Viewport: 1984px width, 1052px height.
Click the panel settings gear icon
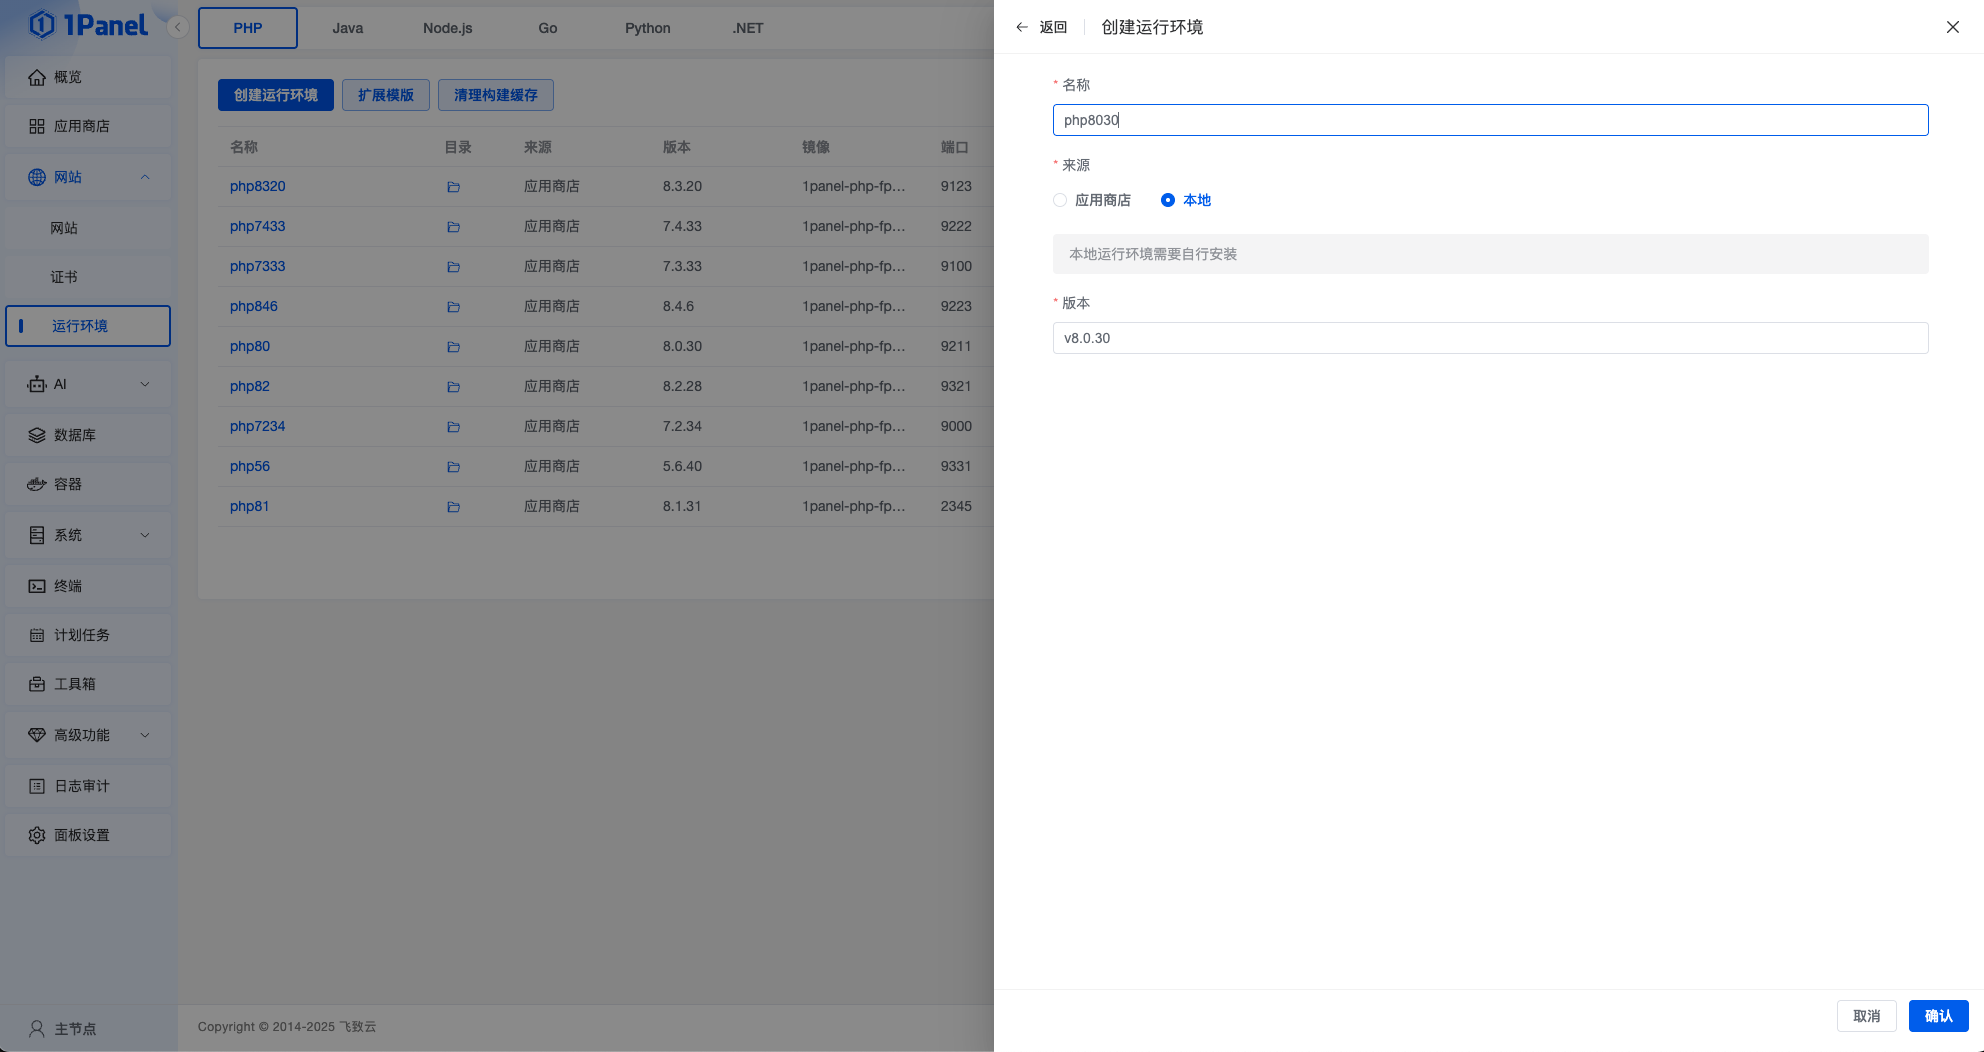tap(37, 835)
